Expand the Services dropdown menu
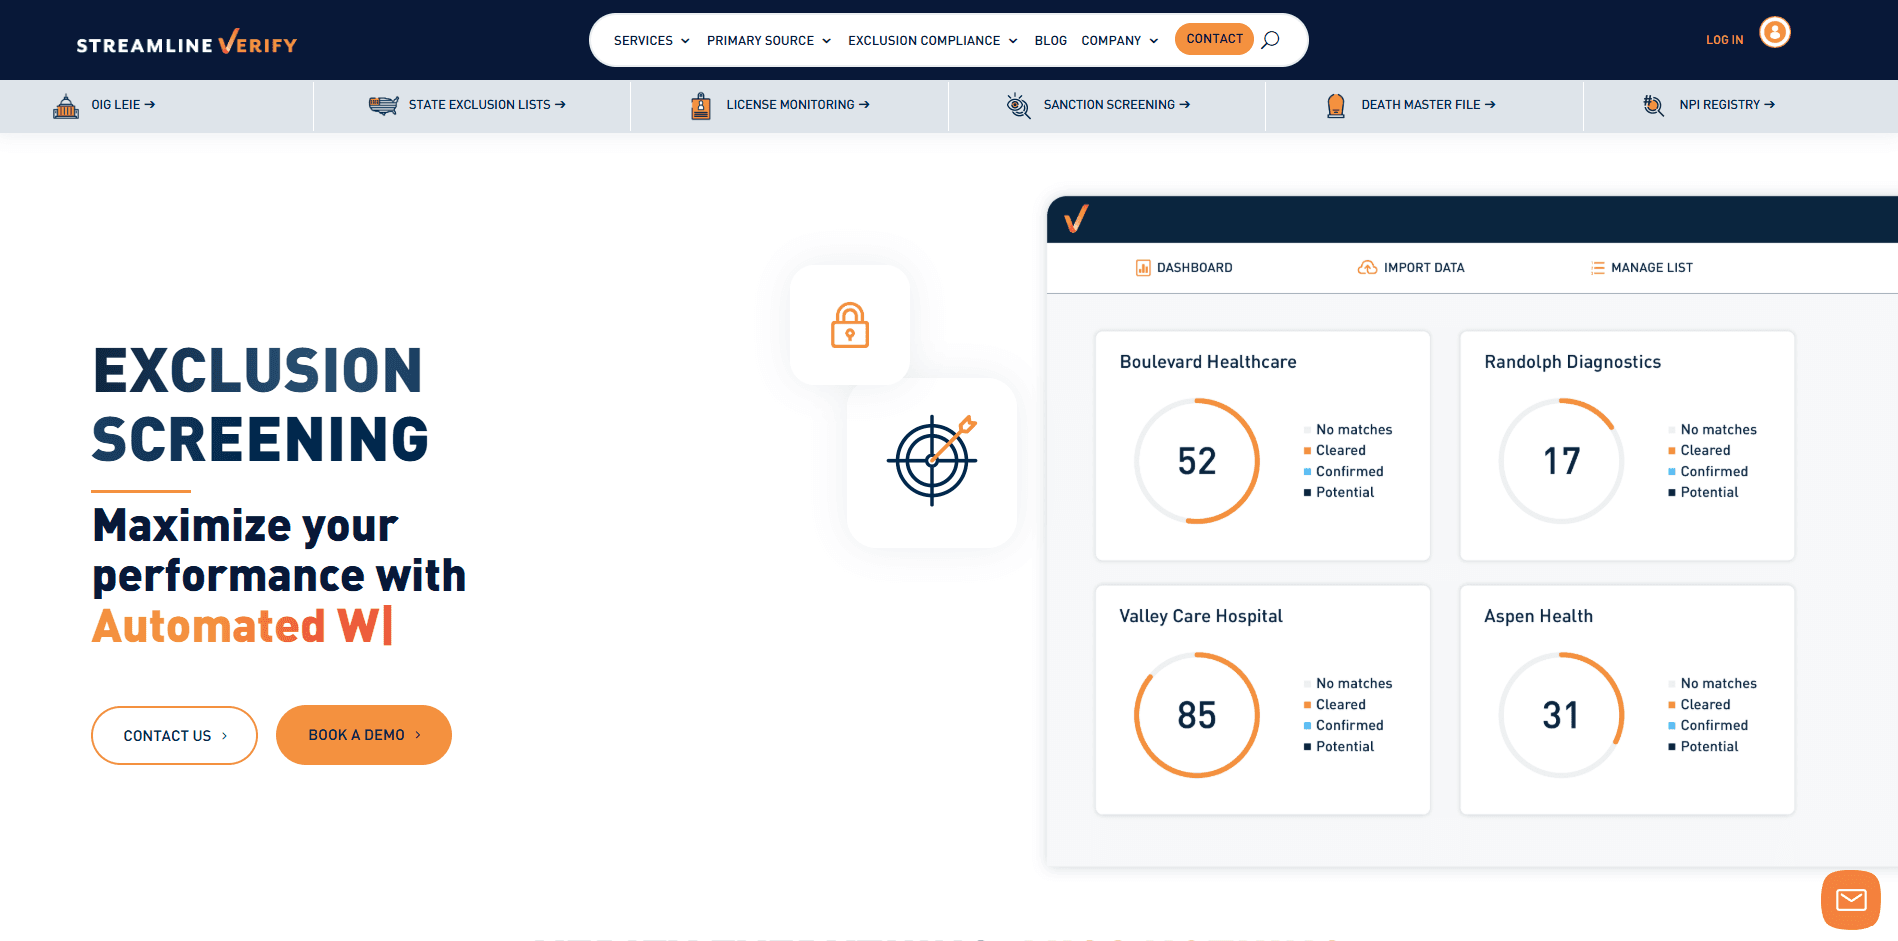The height and width of the screenshot is (941, 1898). coord(651,41)
